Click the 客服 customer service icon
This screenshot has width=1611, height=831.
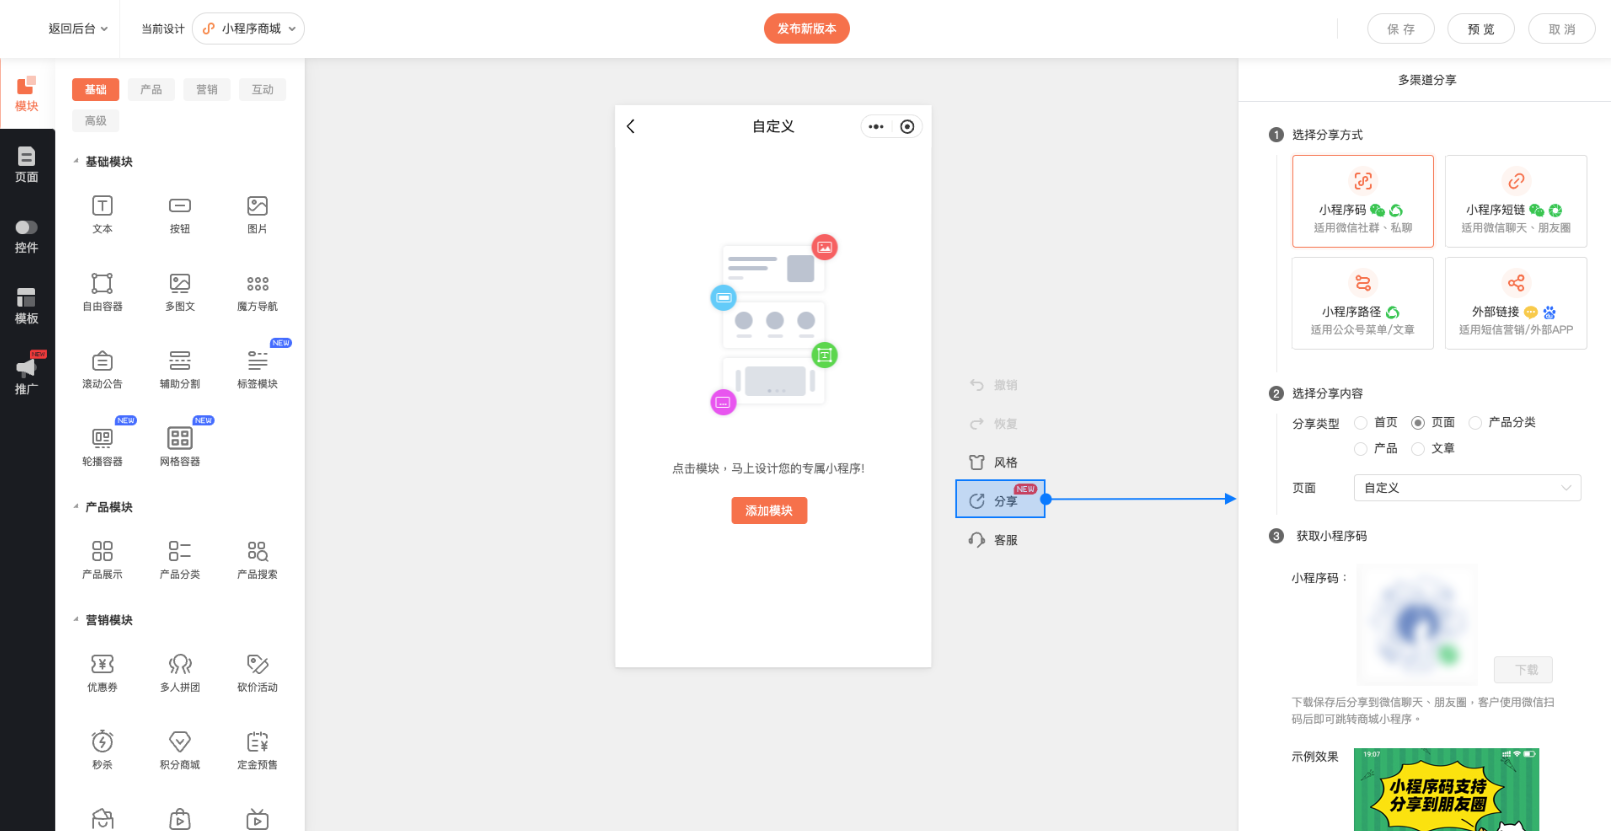tap(977, 540)
